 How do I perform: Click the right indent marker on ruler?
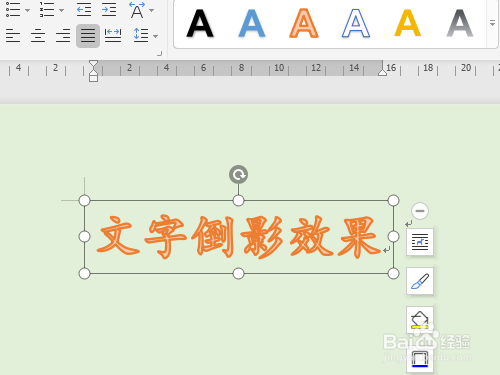point(383,73)
